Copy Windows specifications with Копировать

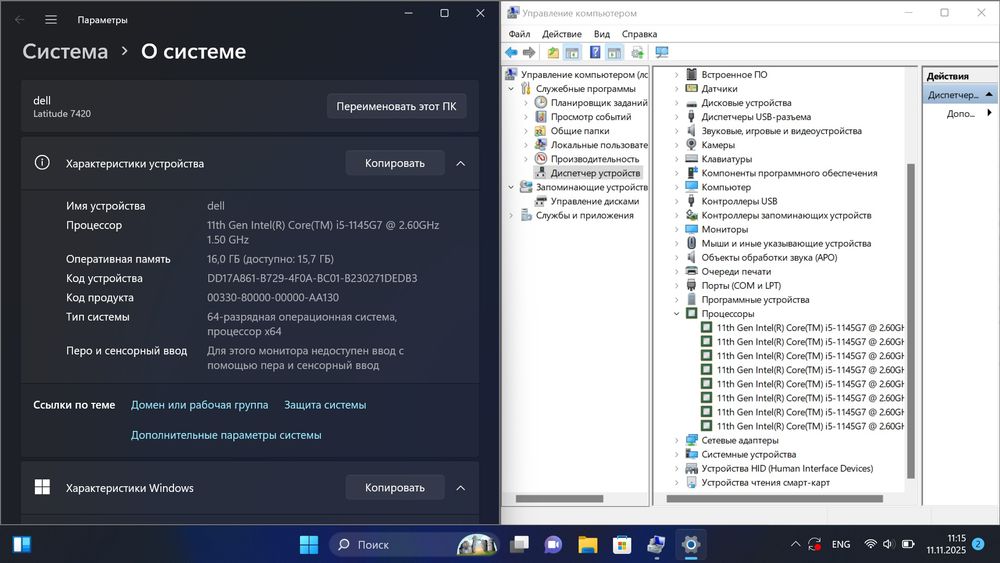(395, 487)
